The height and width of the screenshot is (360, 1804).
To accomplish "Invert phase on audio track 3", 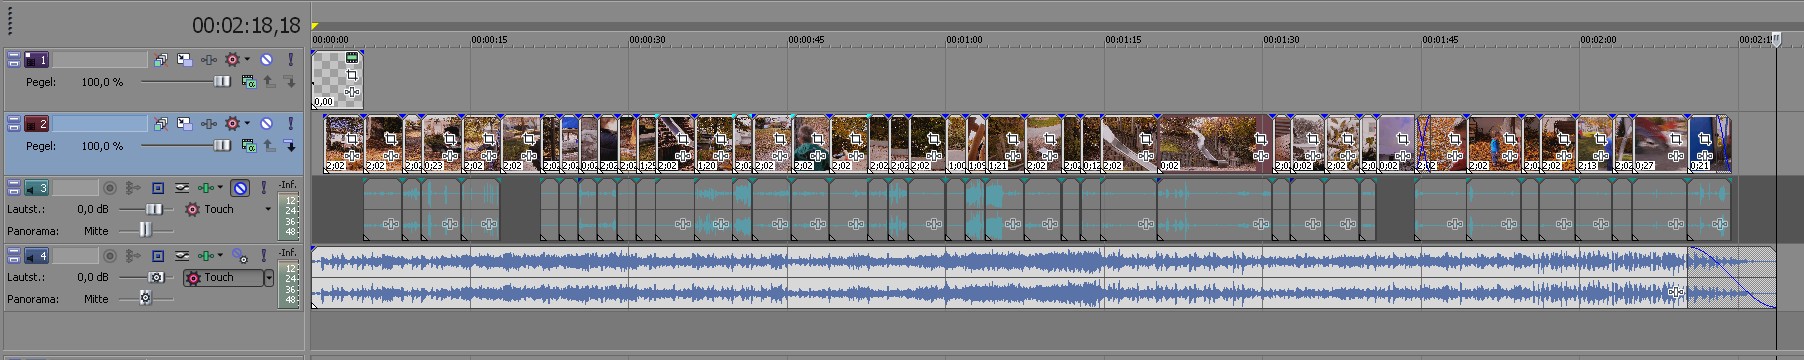I will coord(182,187).
